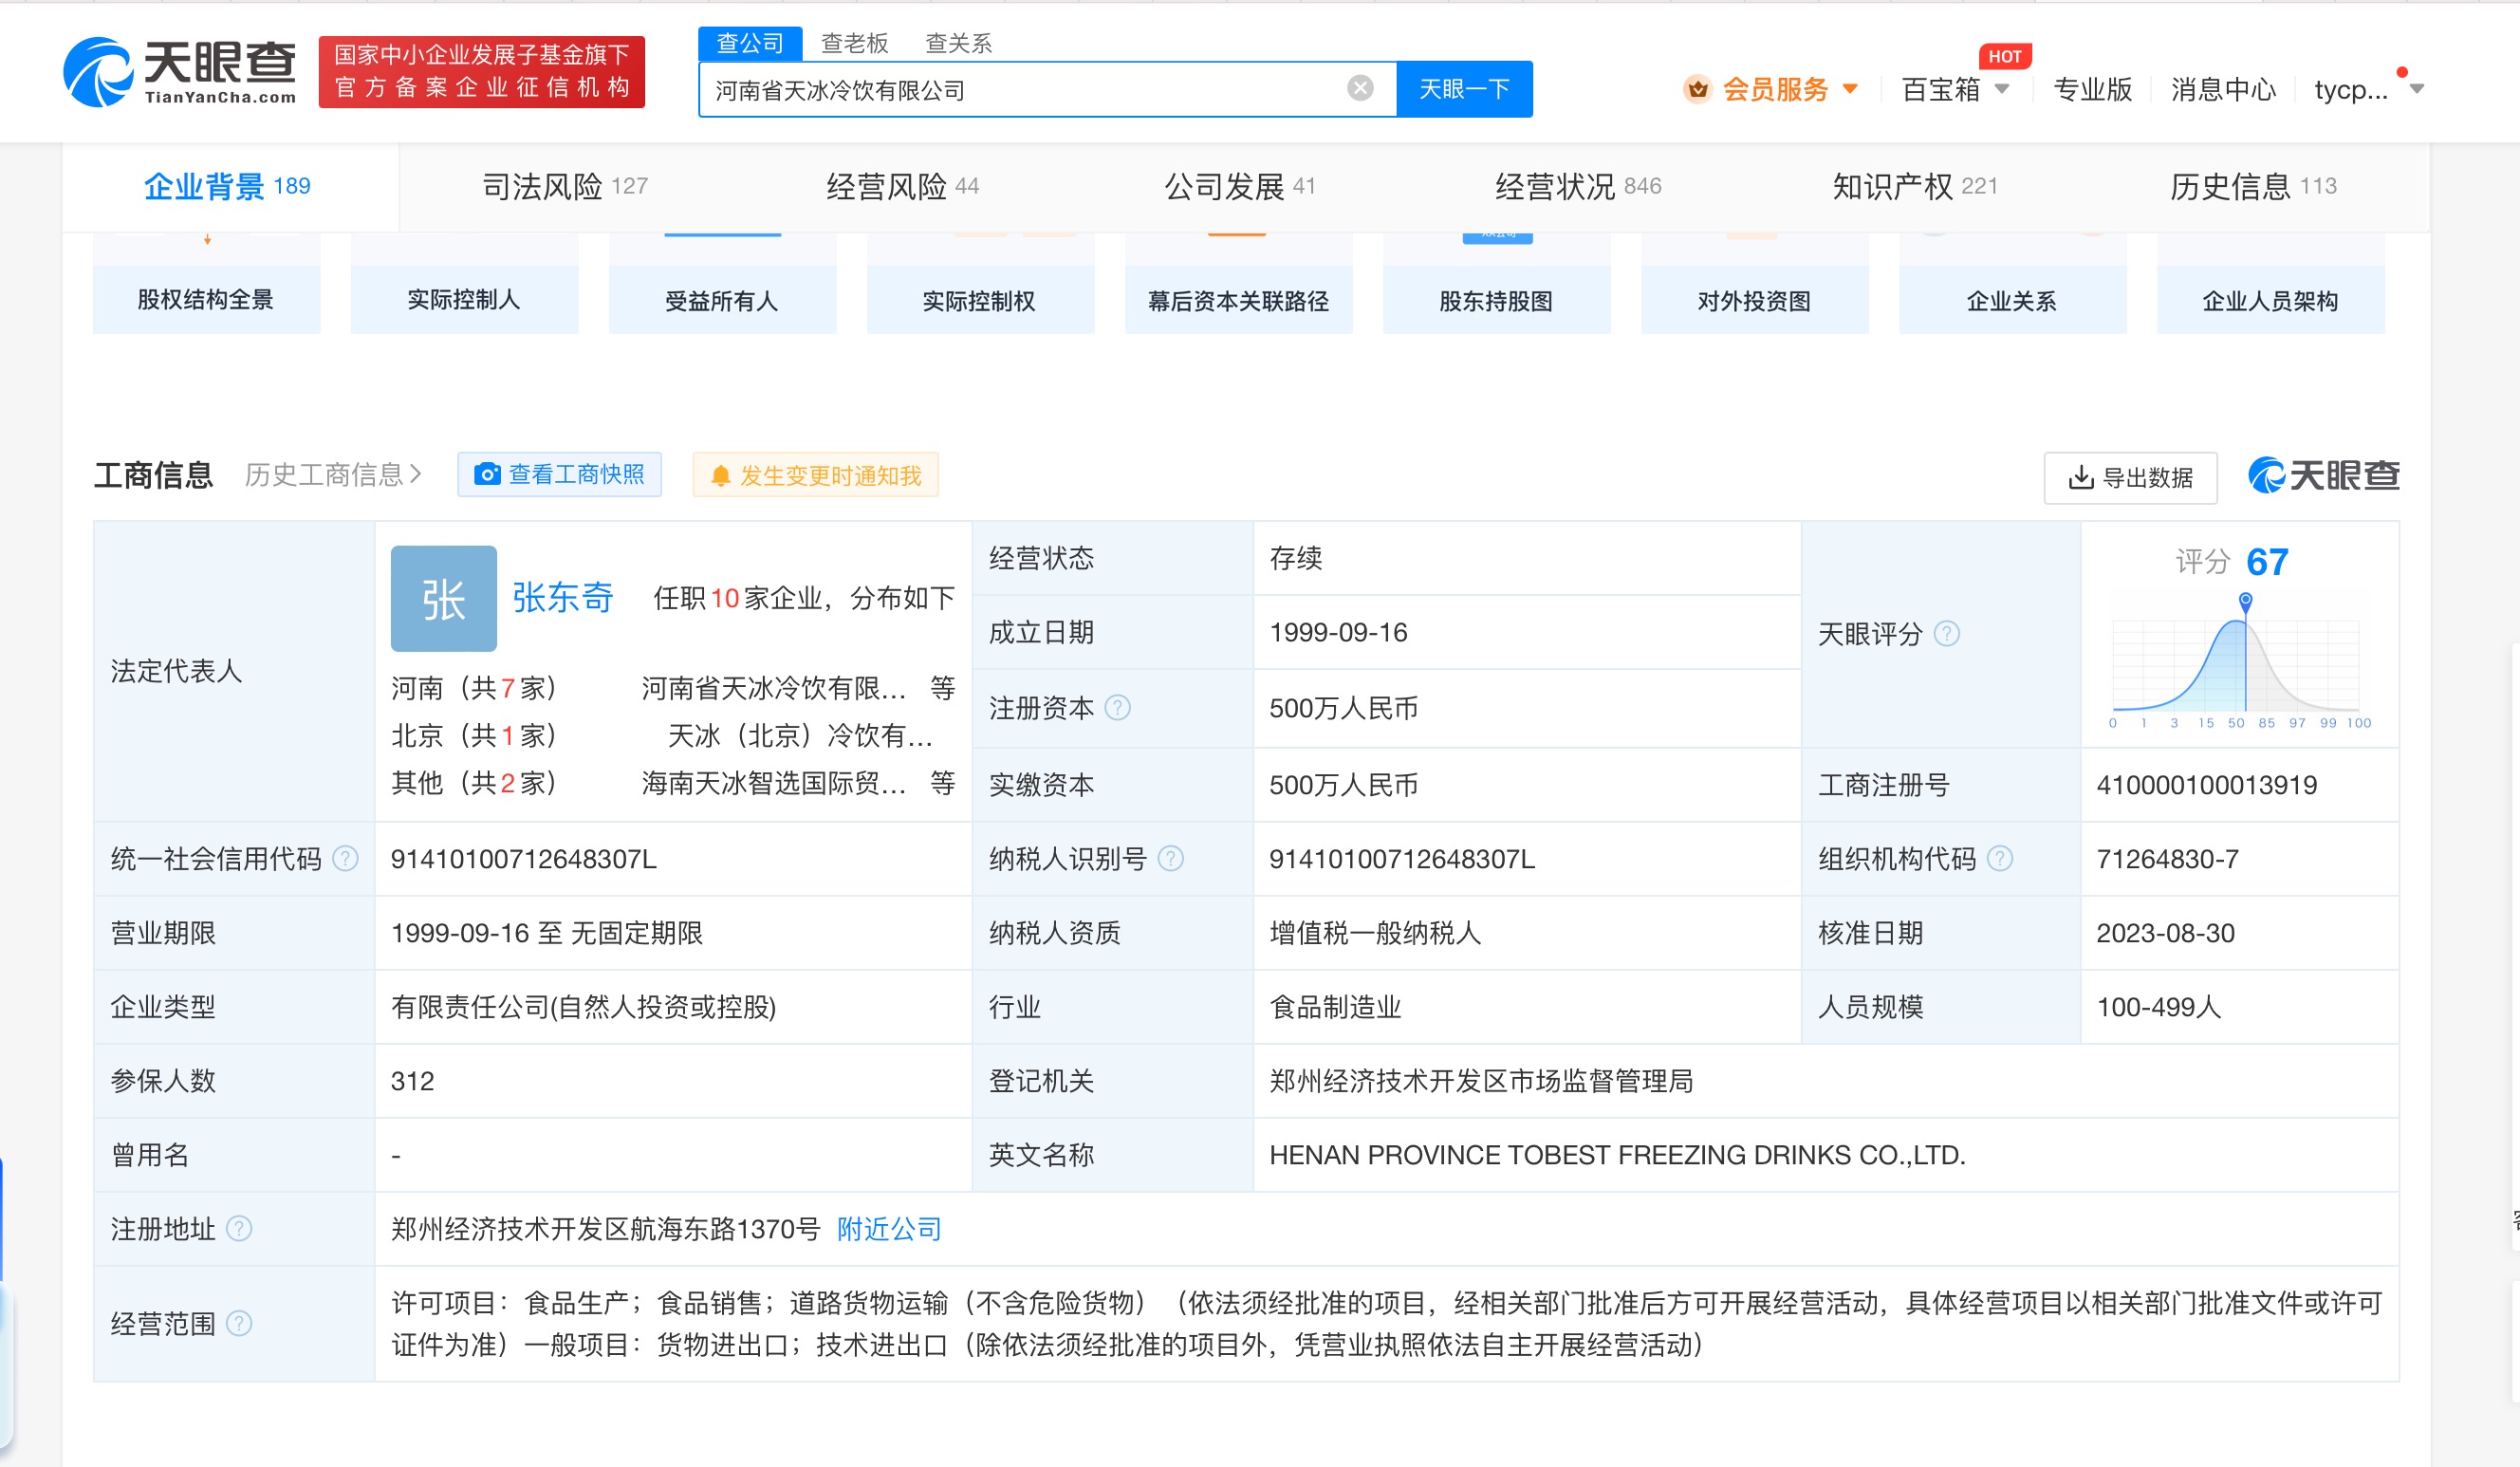The image size is (2520, 1467).
Task: Click help icon beside 天眼评分
Action: click(1946, 634)
